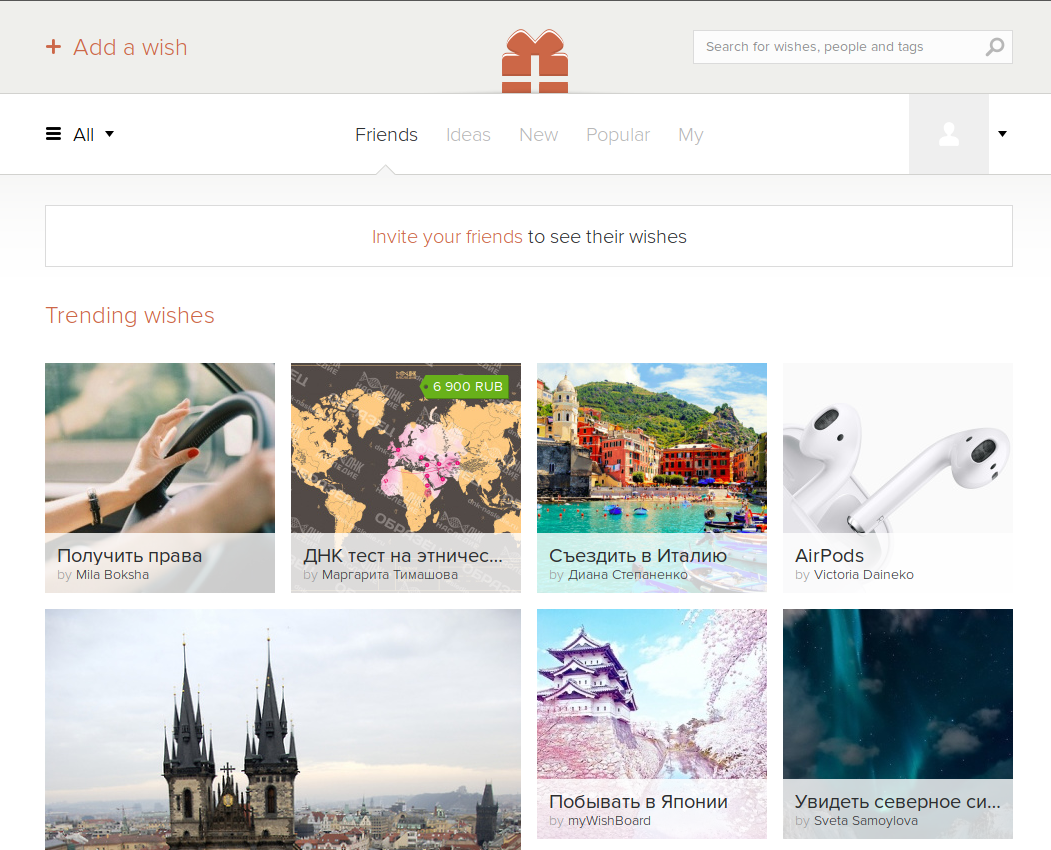Select the Popular tab
The height and width of the screenshot is (850, 1051).
click(x=618, y=135)
